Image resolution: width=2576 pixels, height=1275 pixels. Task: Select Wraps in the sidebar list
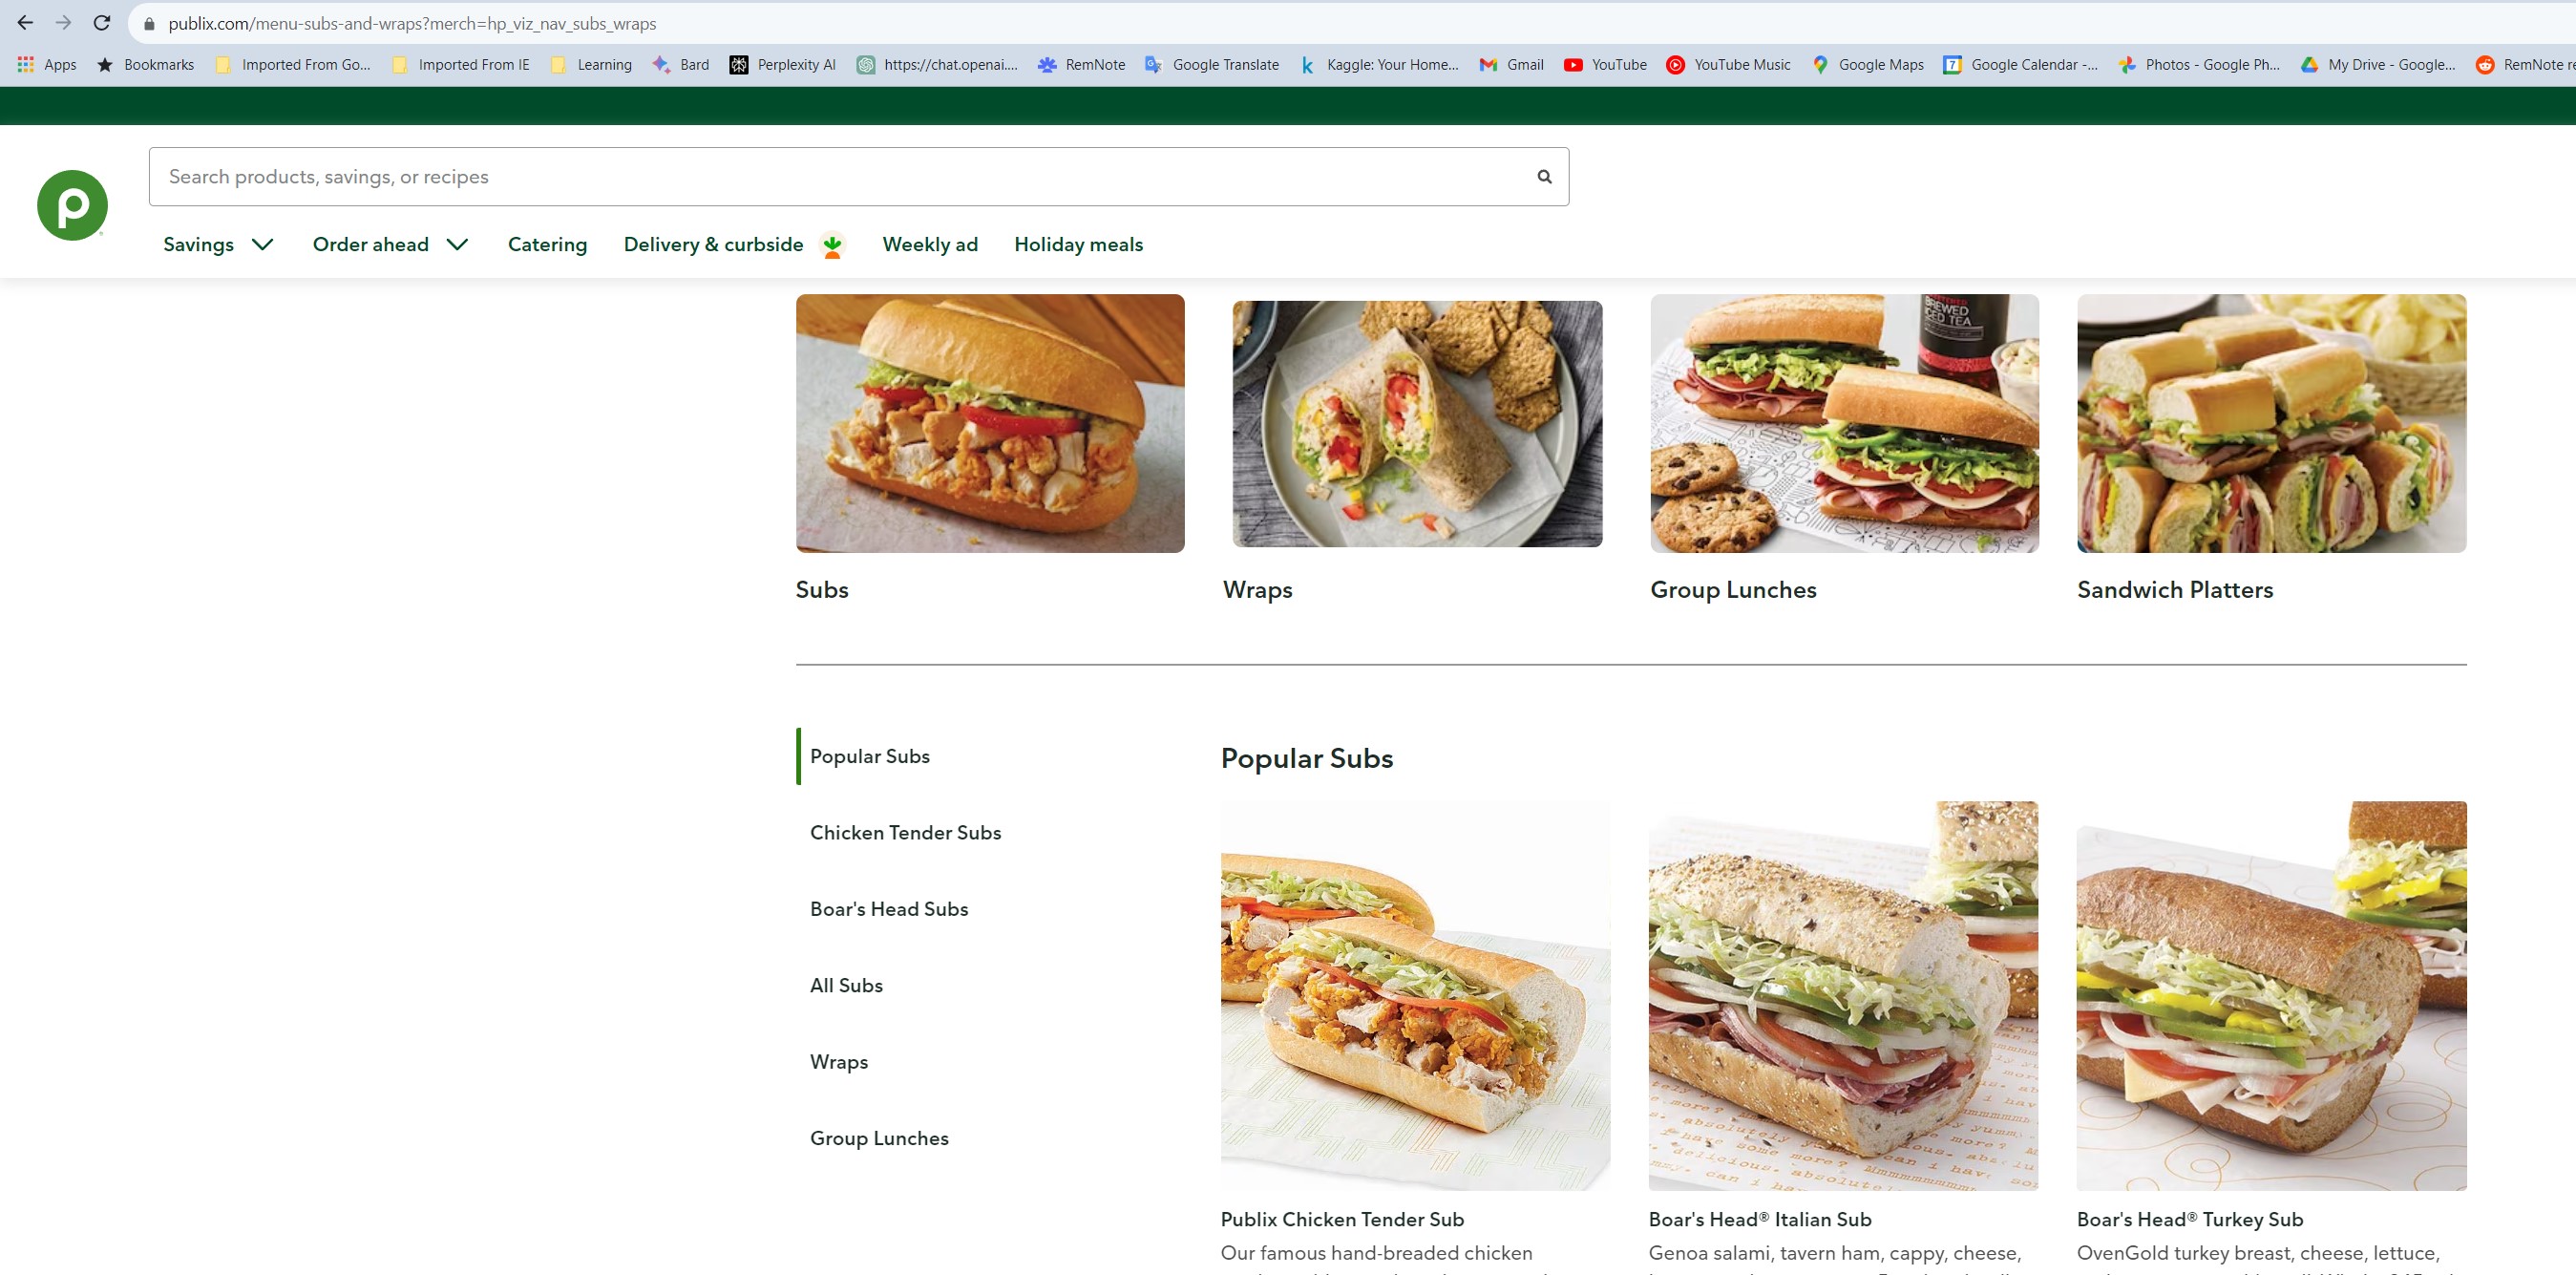pyautogui.click(x=838, y=1061)
